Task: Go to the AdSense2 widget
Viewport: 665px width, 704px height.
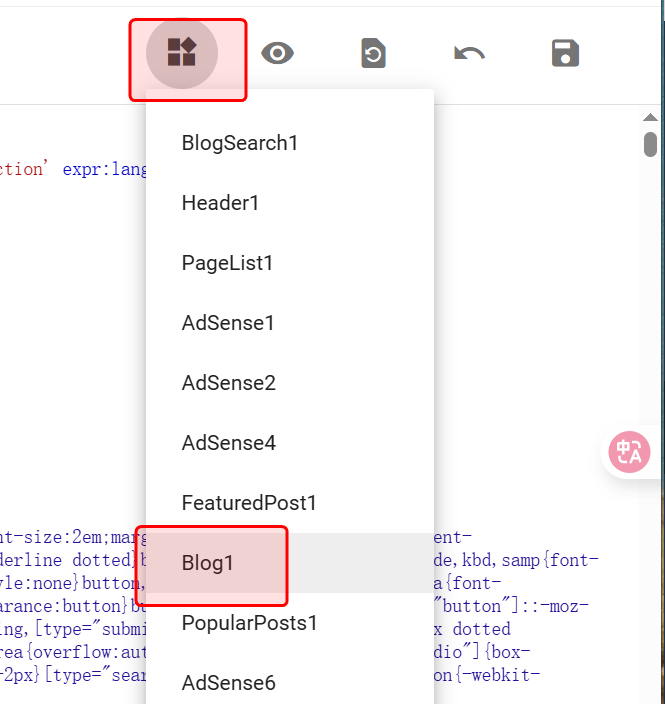Action: 228,383
